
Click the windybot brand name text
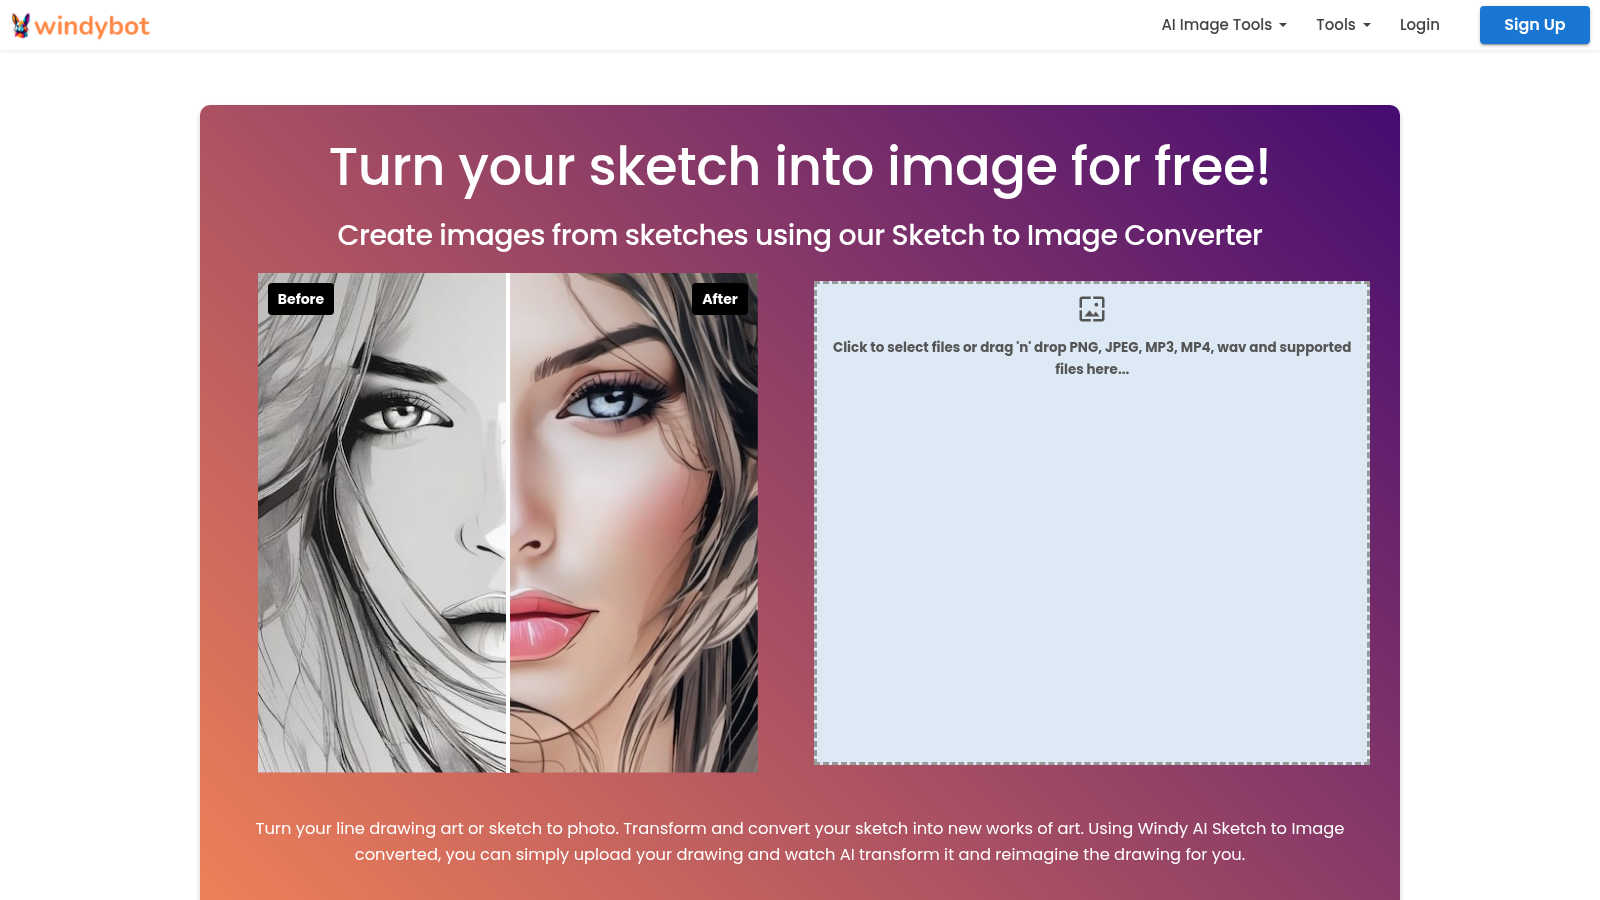click(x=93, y=25)
